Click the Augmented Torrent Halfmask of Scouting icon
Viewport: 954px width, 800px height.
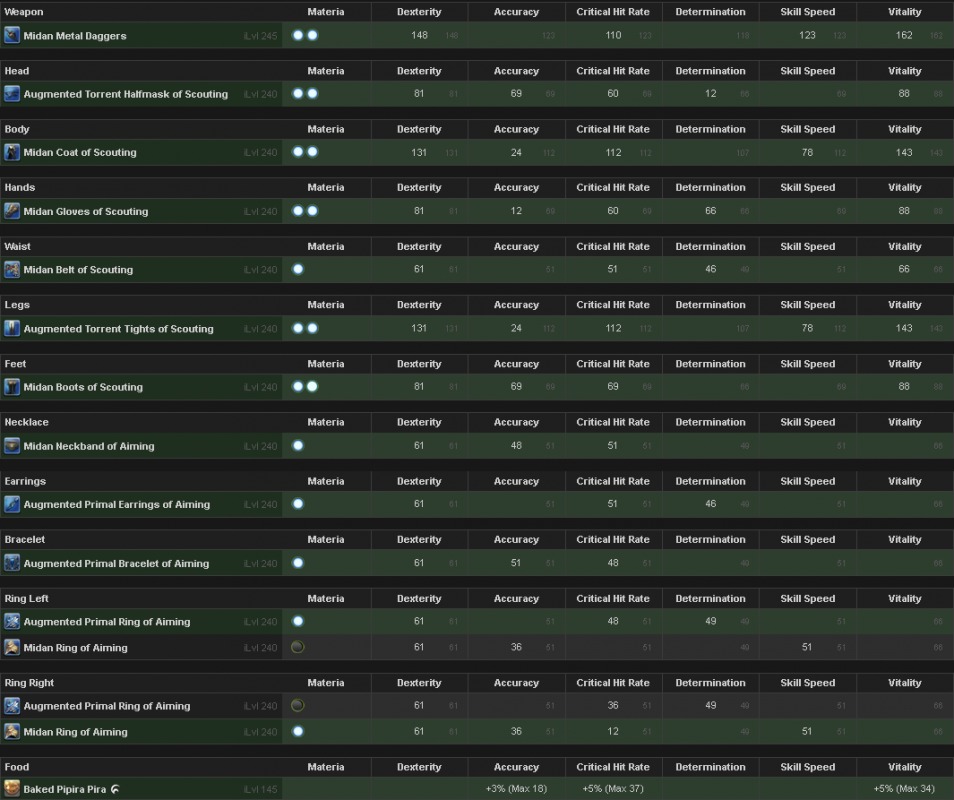[x=12, y=94]
